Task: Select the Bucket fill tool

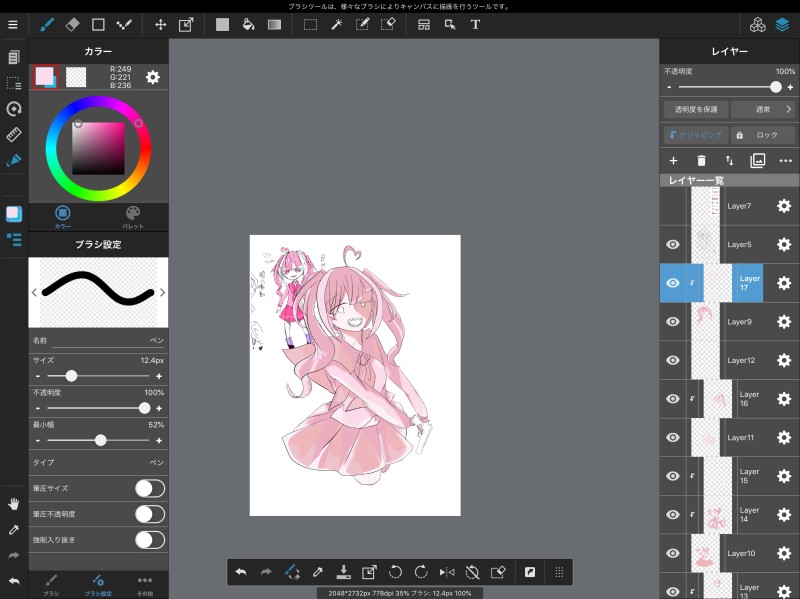Action: (248, 24)
